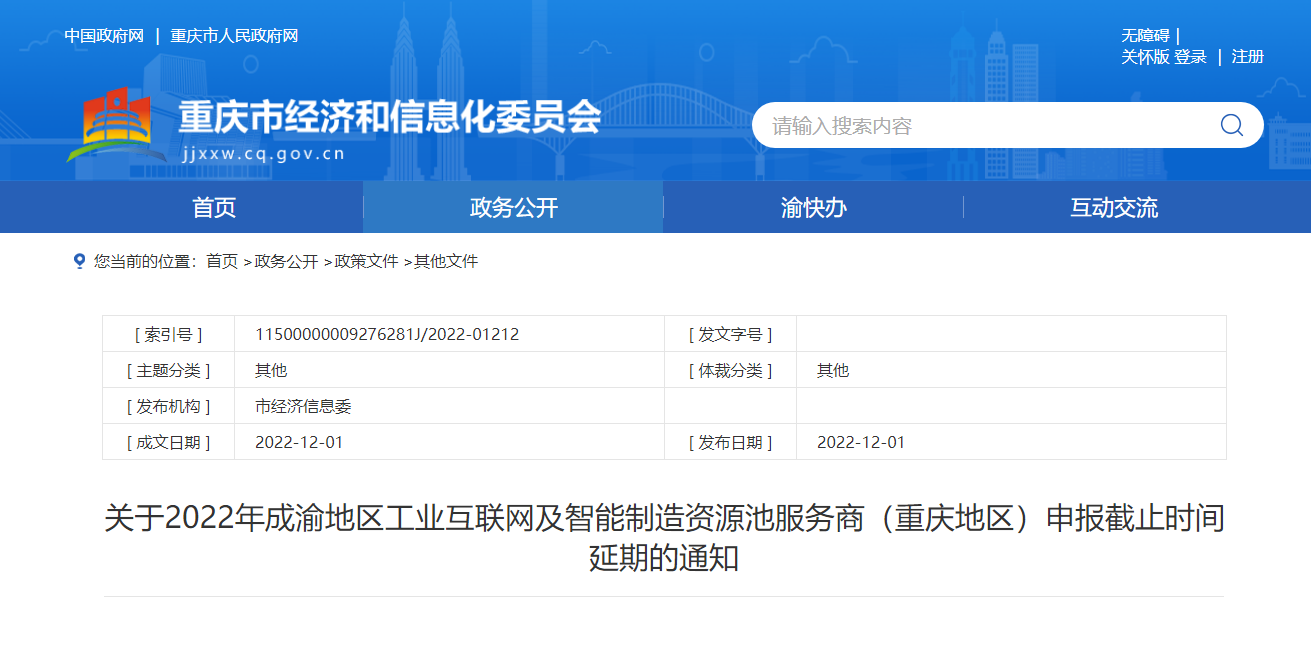Visit the 中国政府网 link
The image size is (1311, 654).
(104, 36)
